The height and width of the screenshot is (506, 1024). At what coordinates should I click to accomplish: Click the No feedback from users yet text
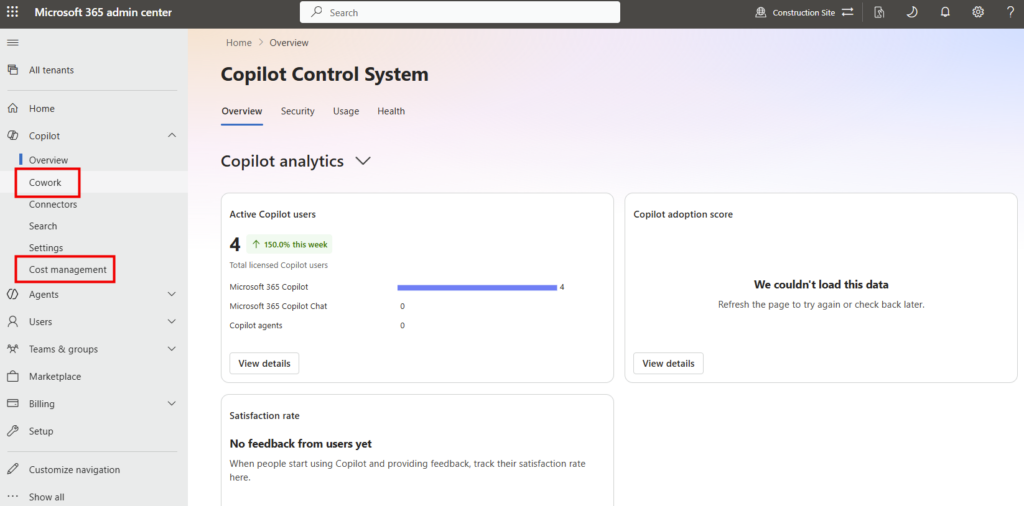point(300,444)
